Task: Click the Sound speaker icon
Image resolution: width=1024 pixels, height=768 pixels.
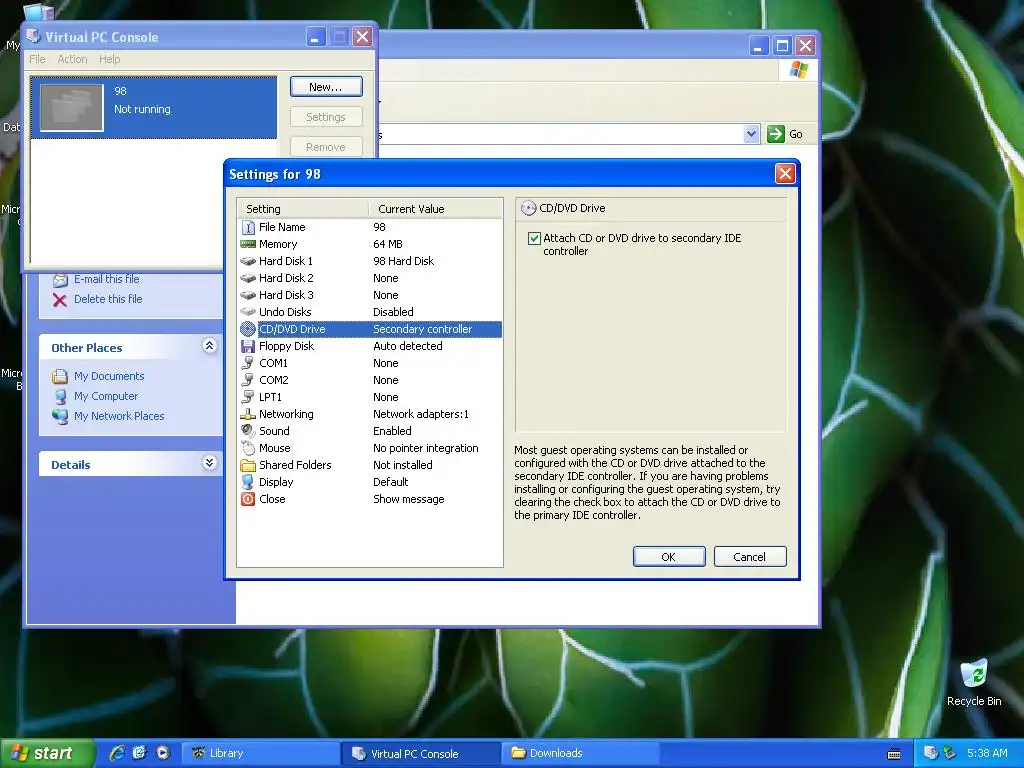Action: coord(248,431)
